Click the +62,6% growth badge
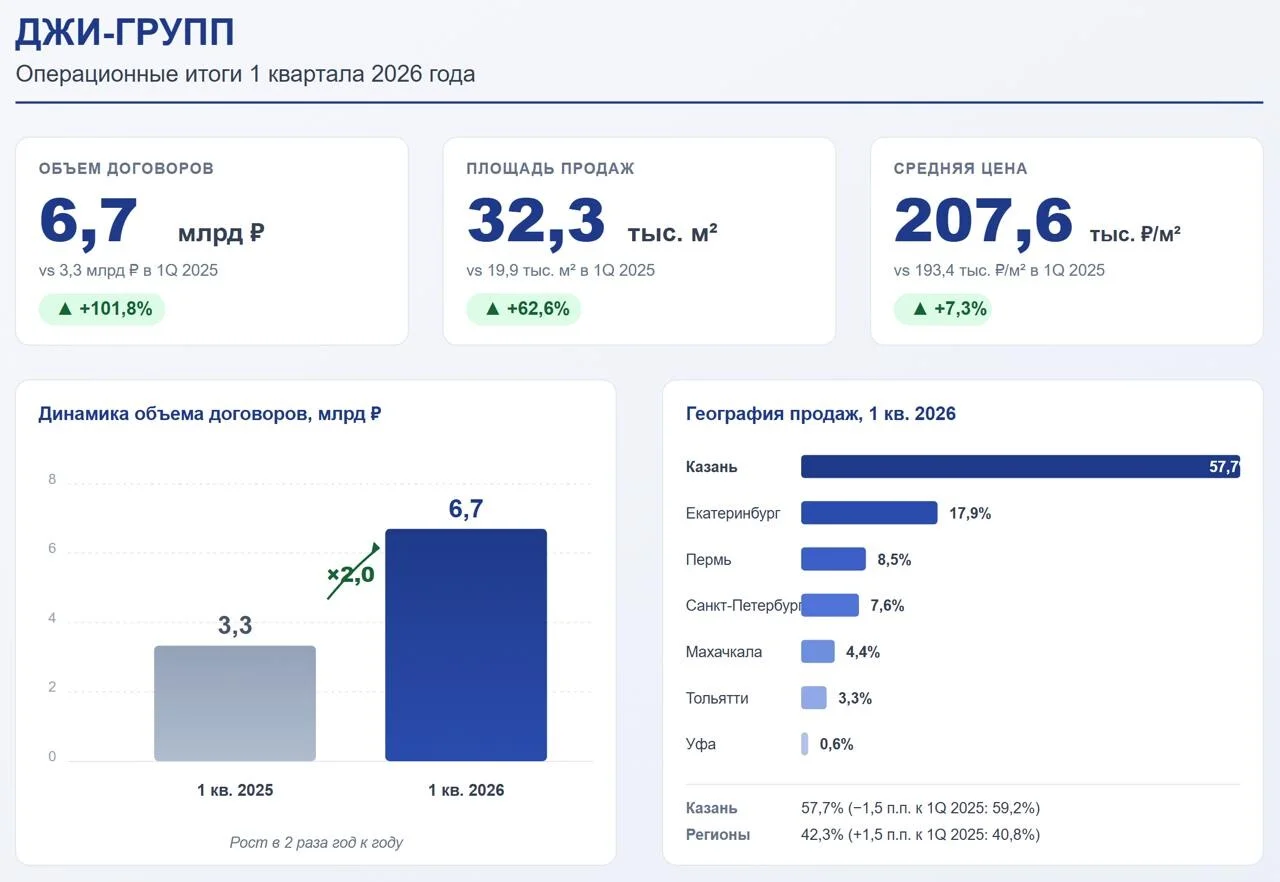This screenshot has width=1280, height=882. (524, 309)
